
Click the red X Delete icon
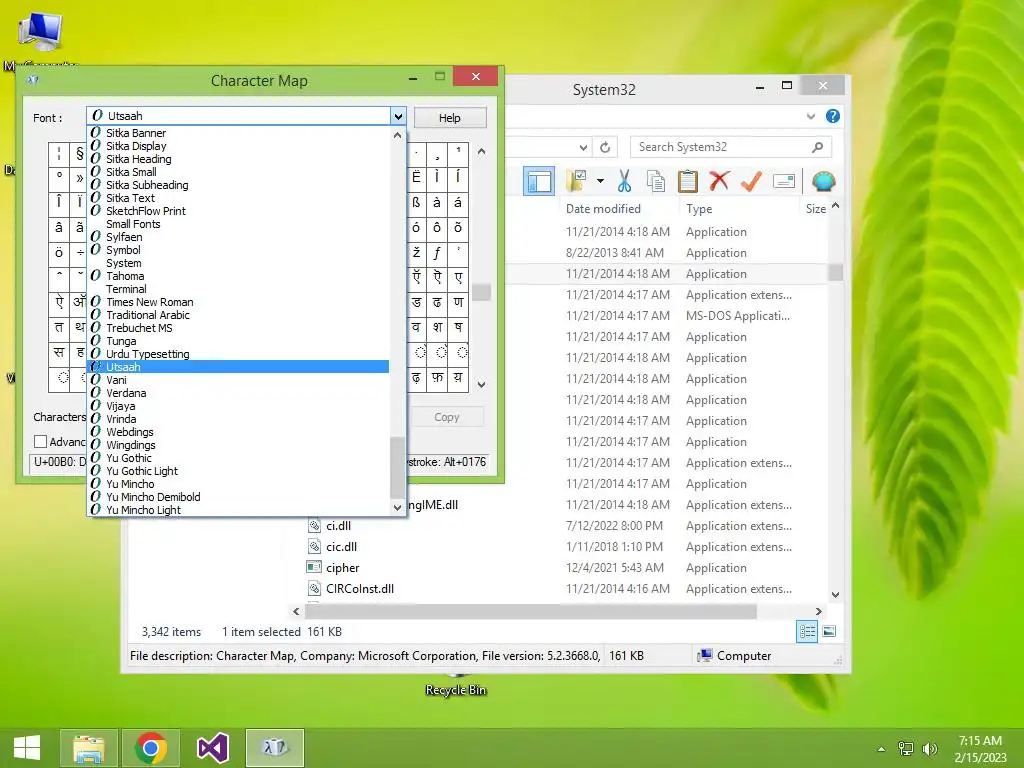pos(720,181)
